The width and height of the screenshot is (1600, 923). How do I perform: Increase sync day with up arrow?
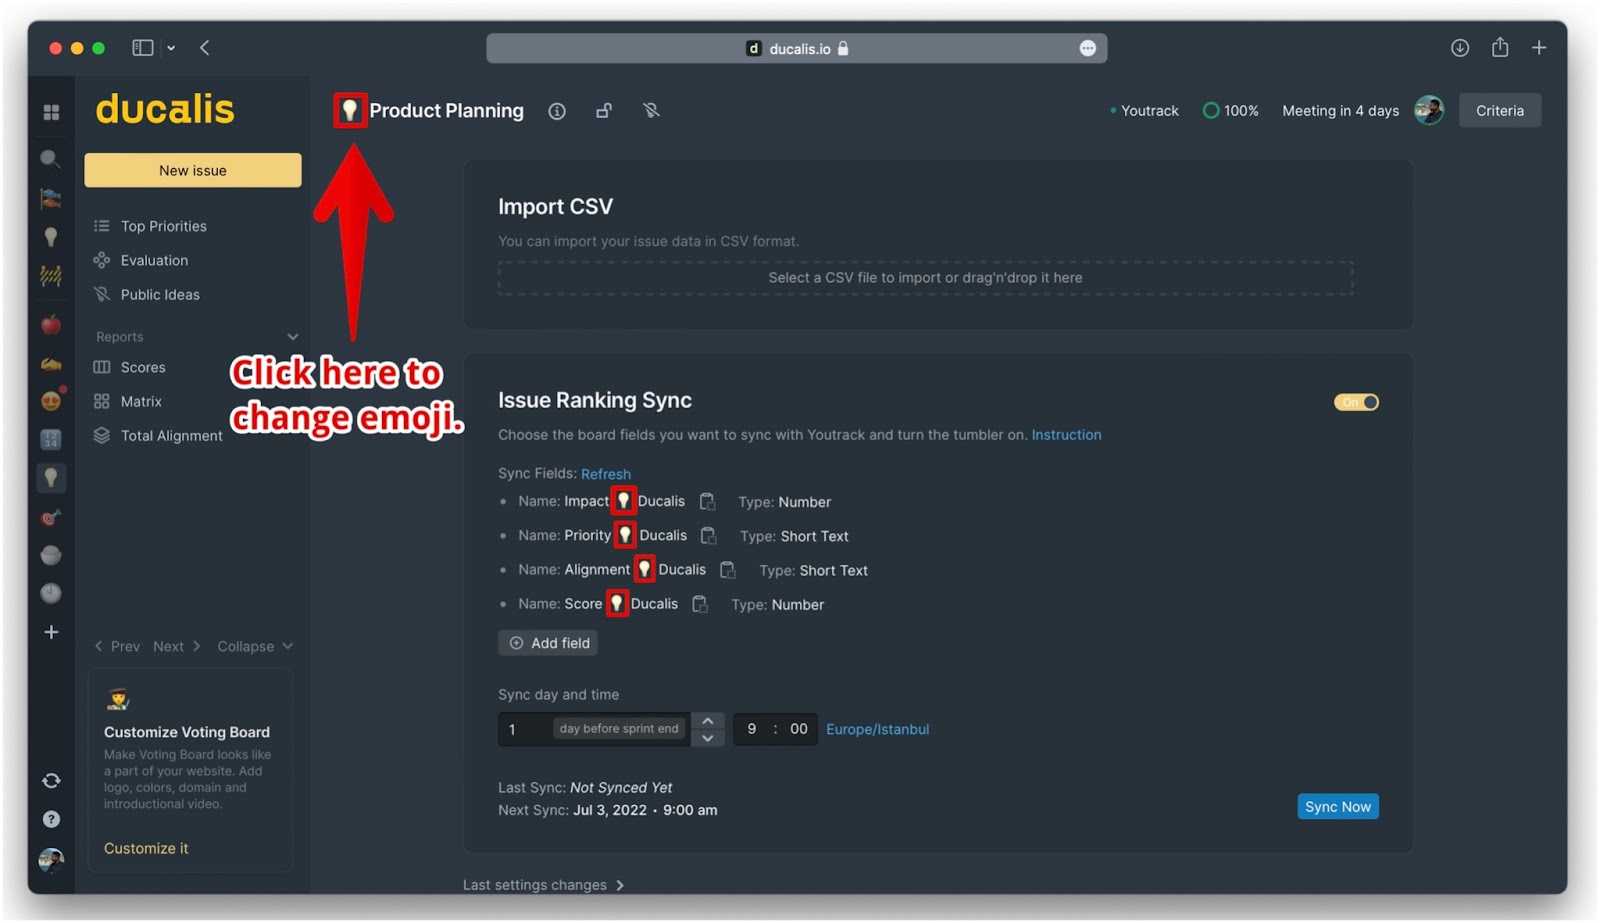(x=707, y=721)
